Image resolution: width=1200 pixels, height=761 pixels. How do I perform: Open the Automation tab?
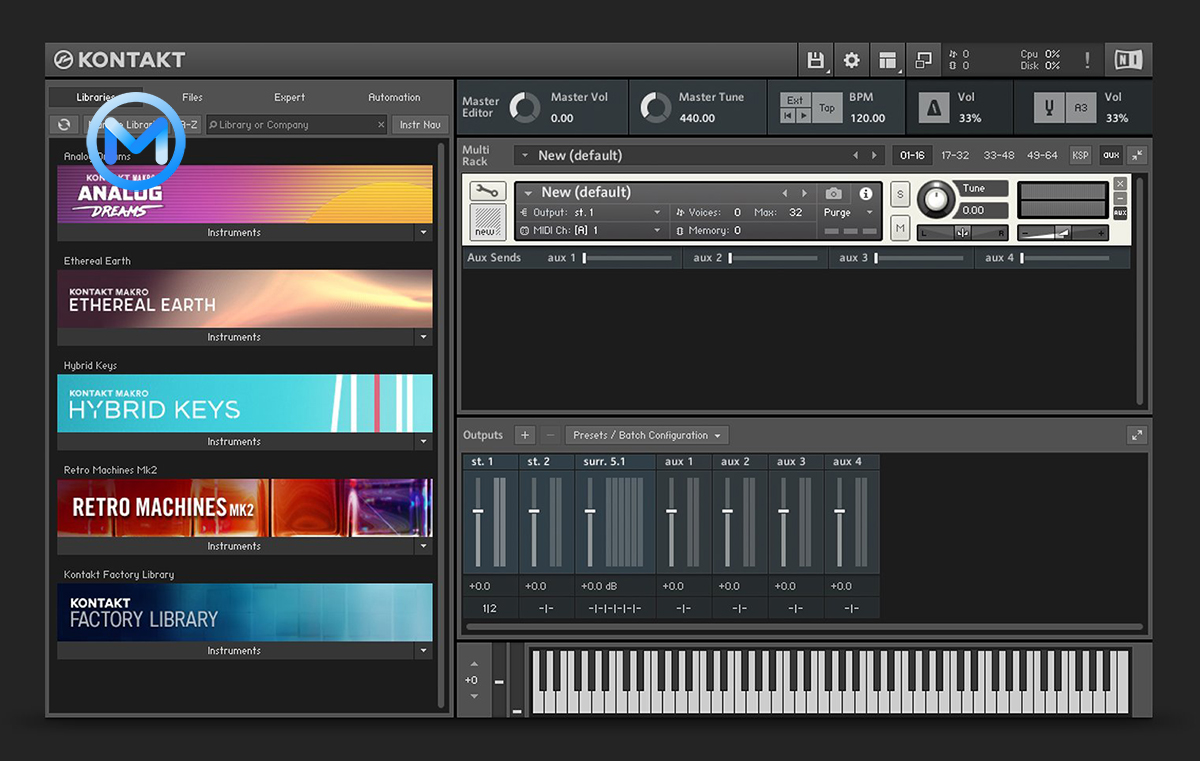(x=394, y=97)
